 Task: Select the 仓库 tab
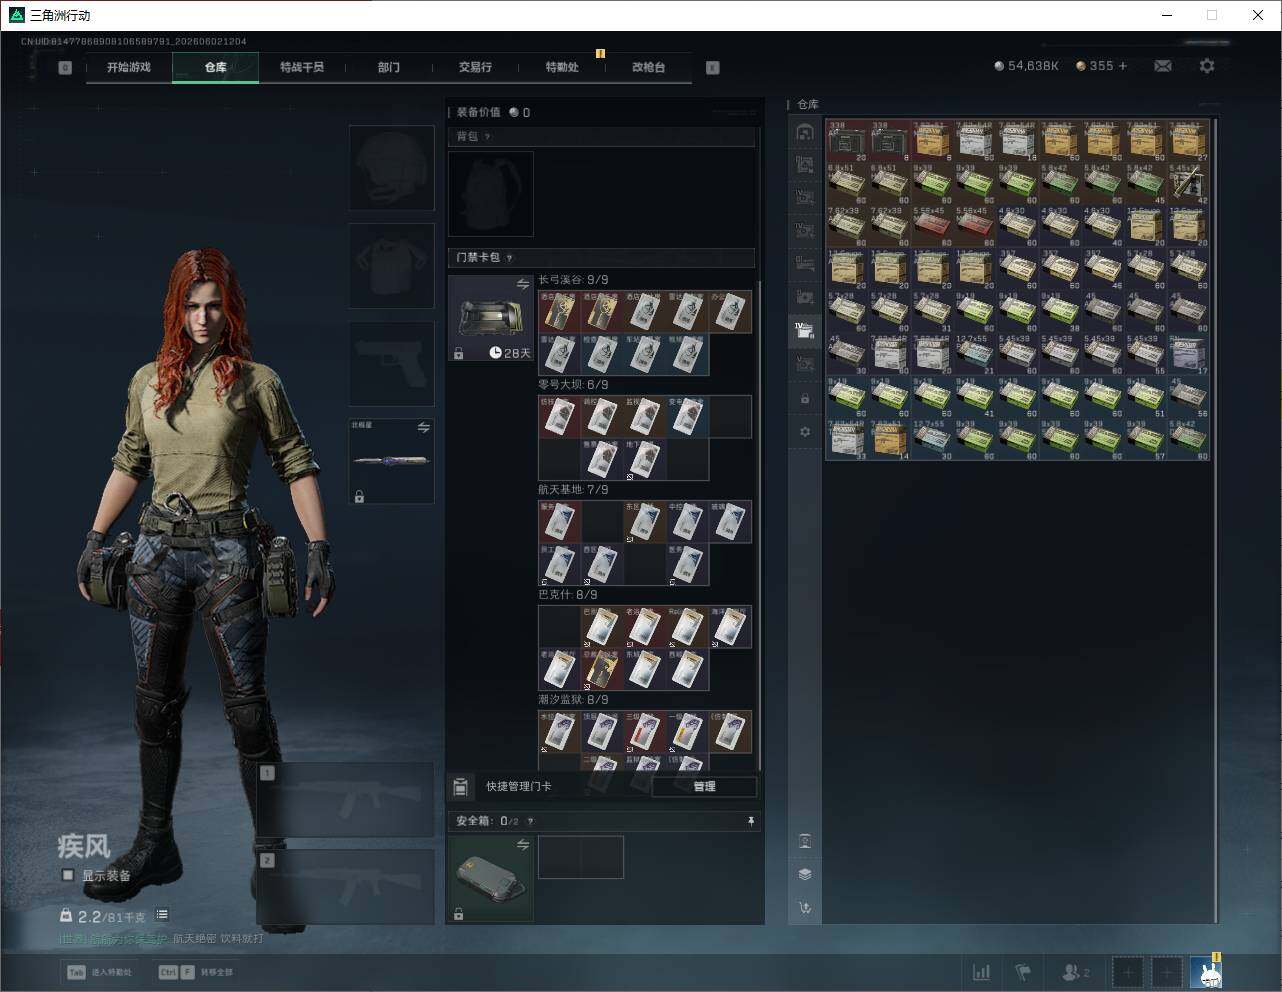[x=216, y=67]
